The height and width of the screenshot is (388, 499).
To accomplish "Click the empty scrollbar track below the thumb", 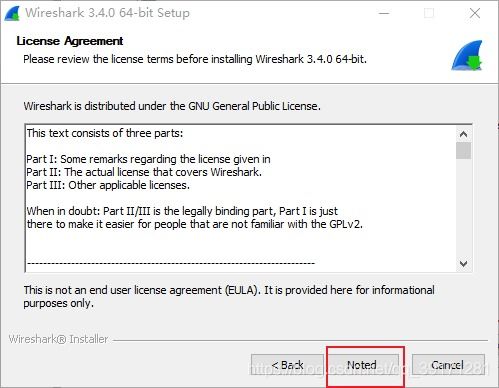I will pyautogui.click(x=463, y=207).
